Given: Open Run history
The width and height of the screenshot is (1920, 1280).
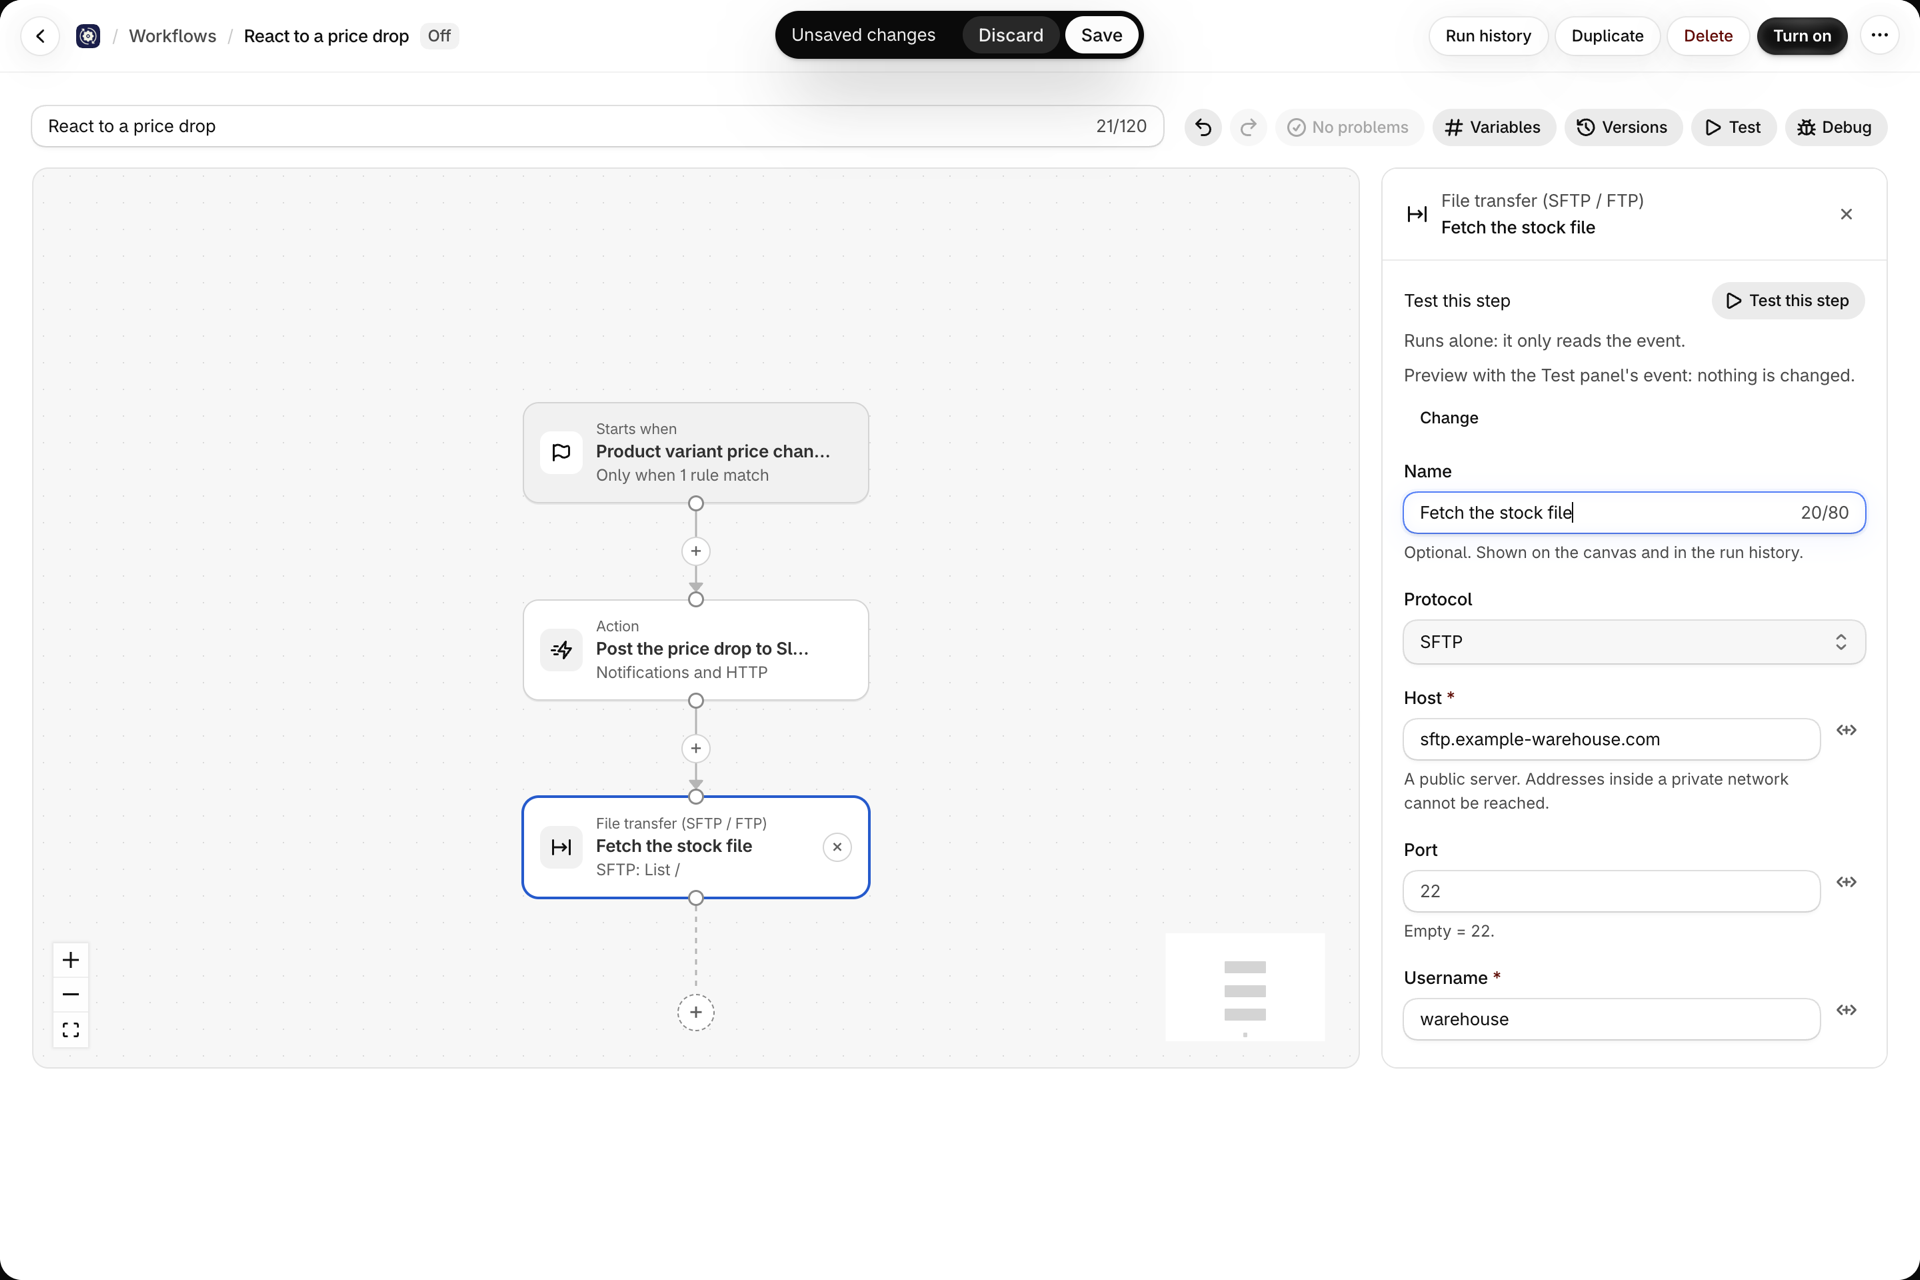Looking at the screenshot, I should point(1488,36).
